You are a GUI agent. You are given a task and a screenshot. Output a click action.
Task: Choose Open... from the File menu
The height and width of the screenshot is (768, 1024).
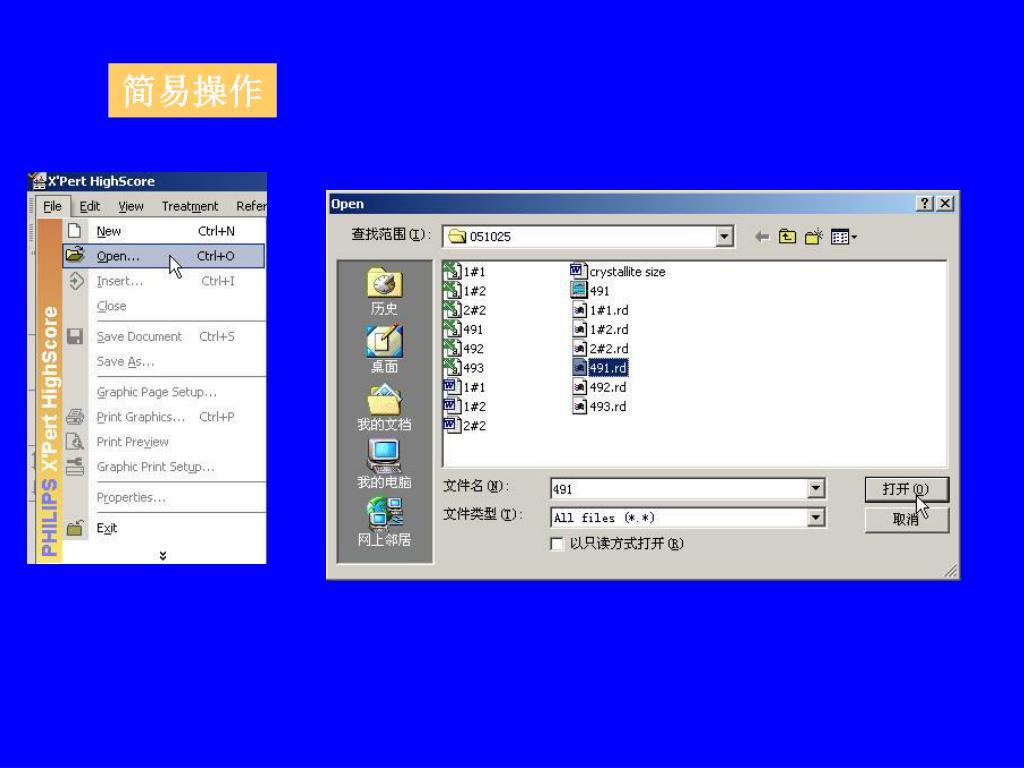pyautogui.click(x=165, y=255)
